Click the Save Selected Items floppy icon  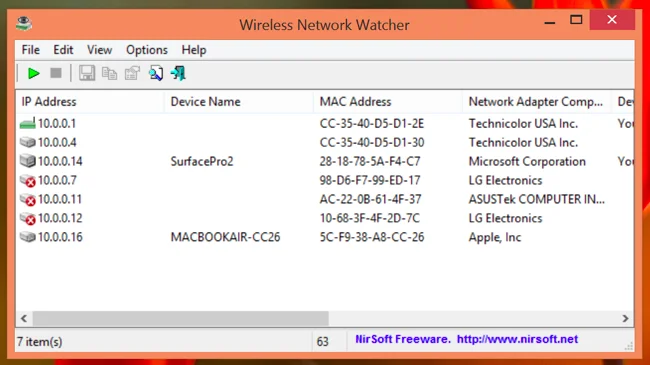[87, 73]
